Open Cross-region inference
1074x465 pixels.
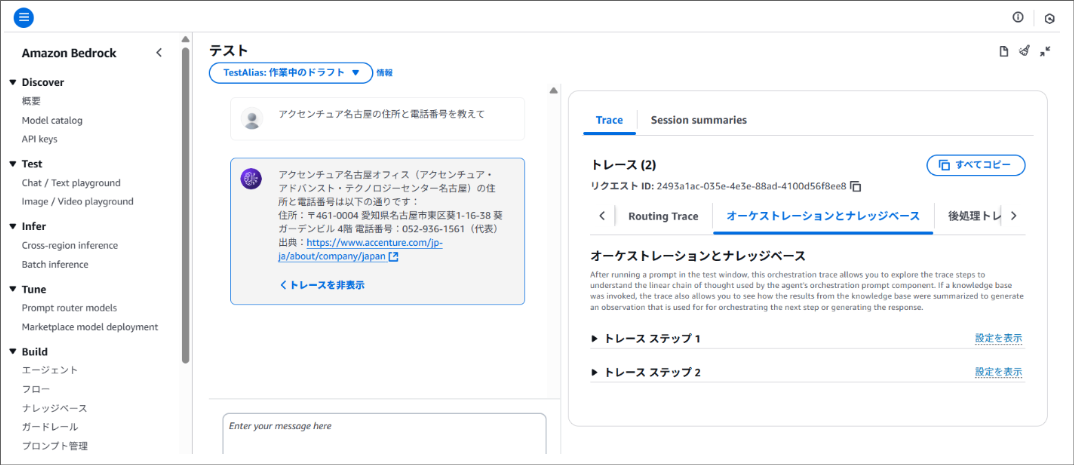pyautogui.click(x=70, y=245)
